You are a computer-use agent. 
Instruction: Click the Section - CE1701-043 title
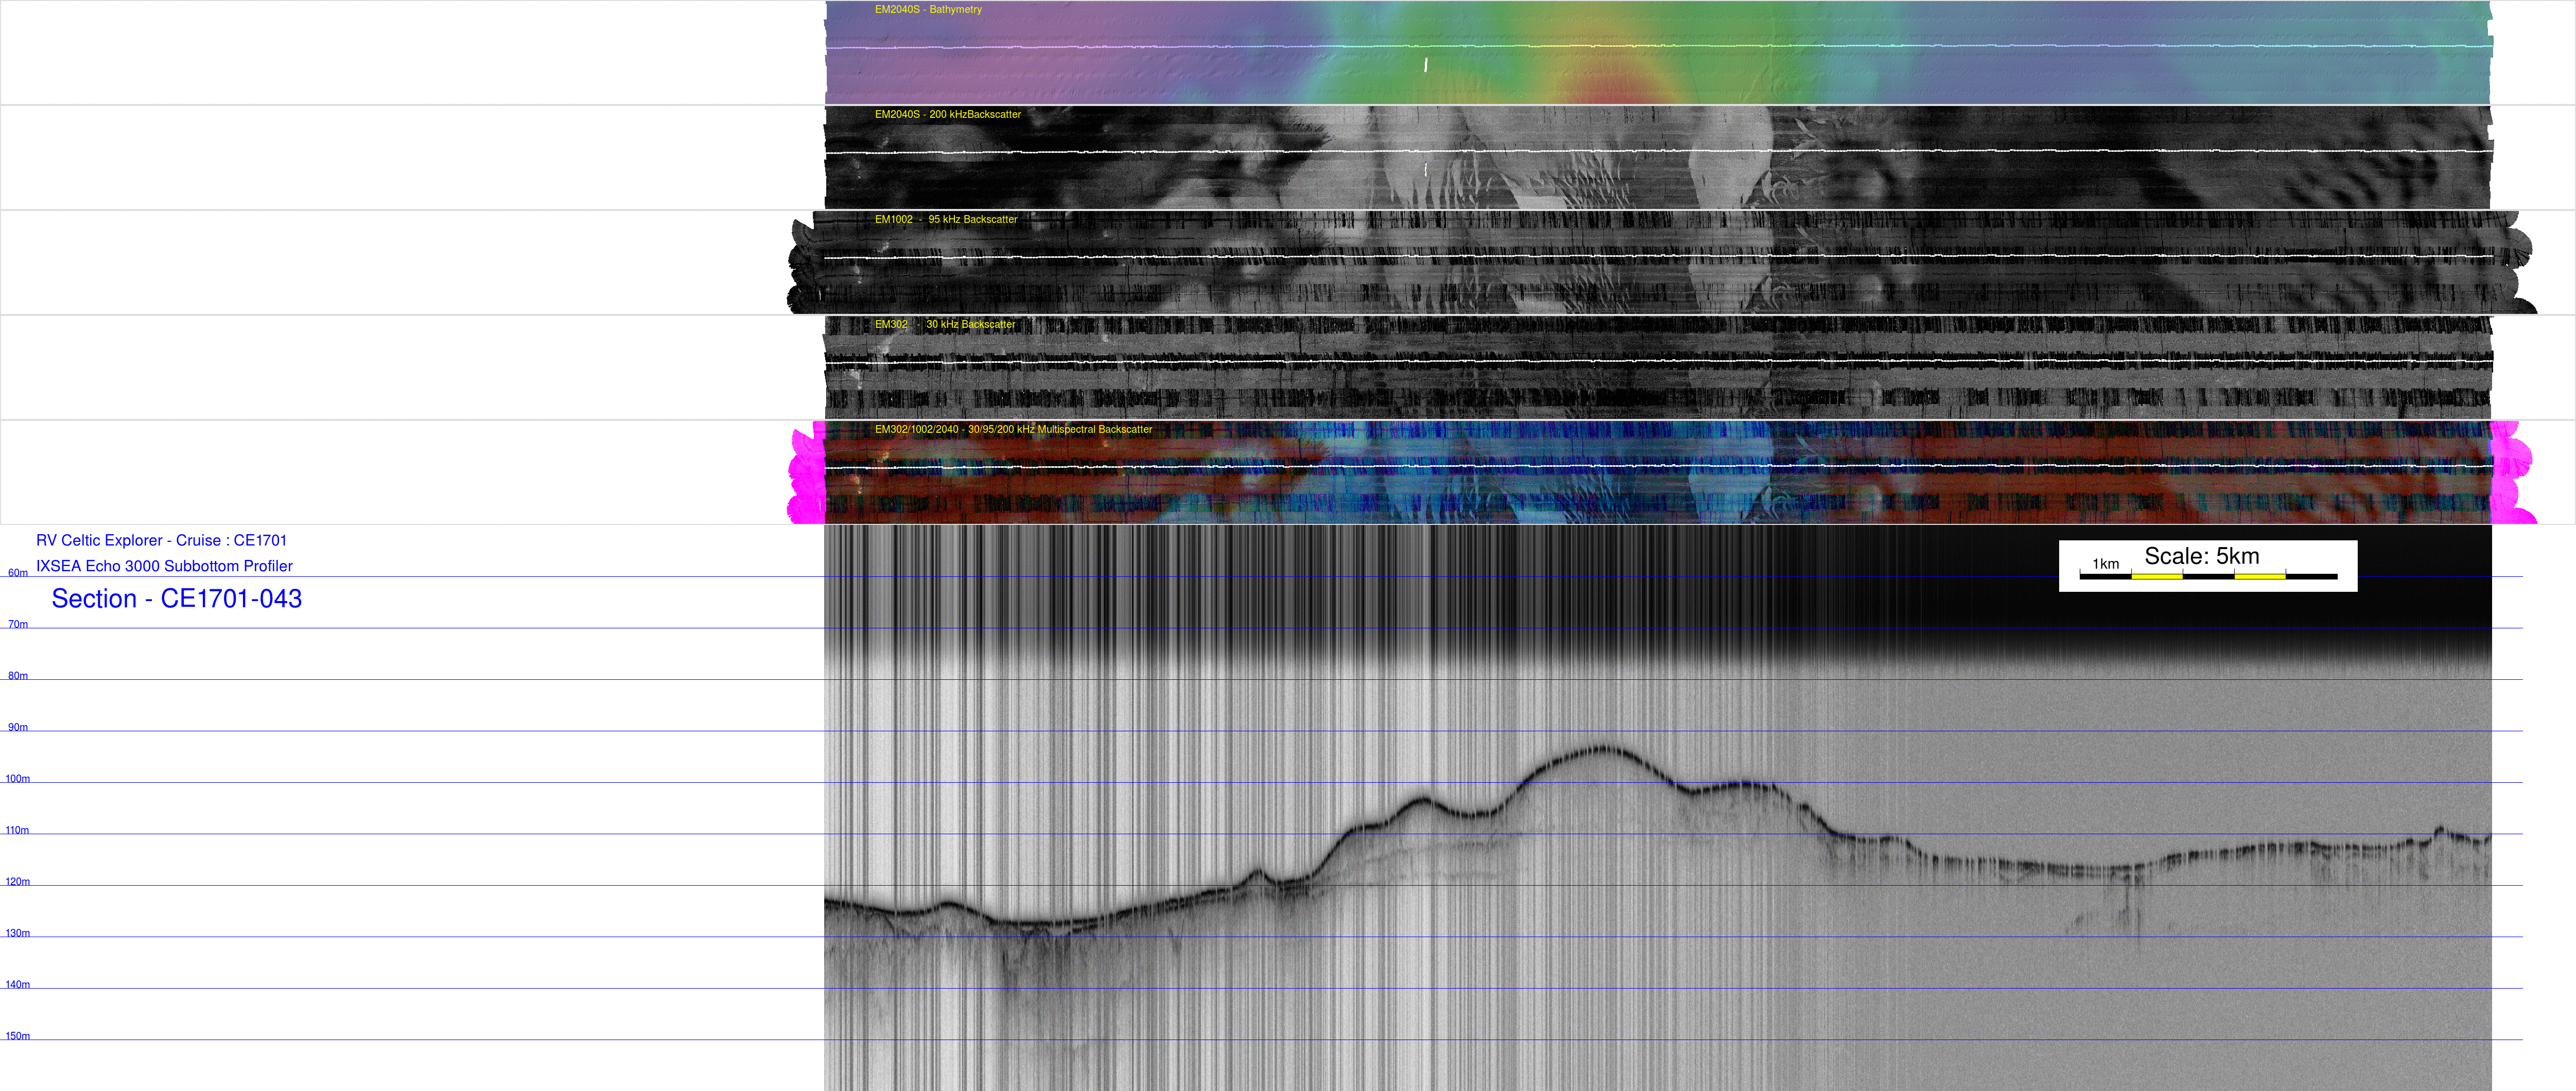(176, 599)
